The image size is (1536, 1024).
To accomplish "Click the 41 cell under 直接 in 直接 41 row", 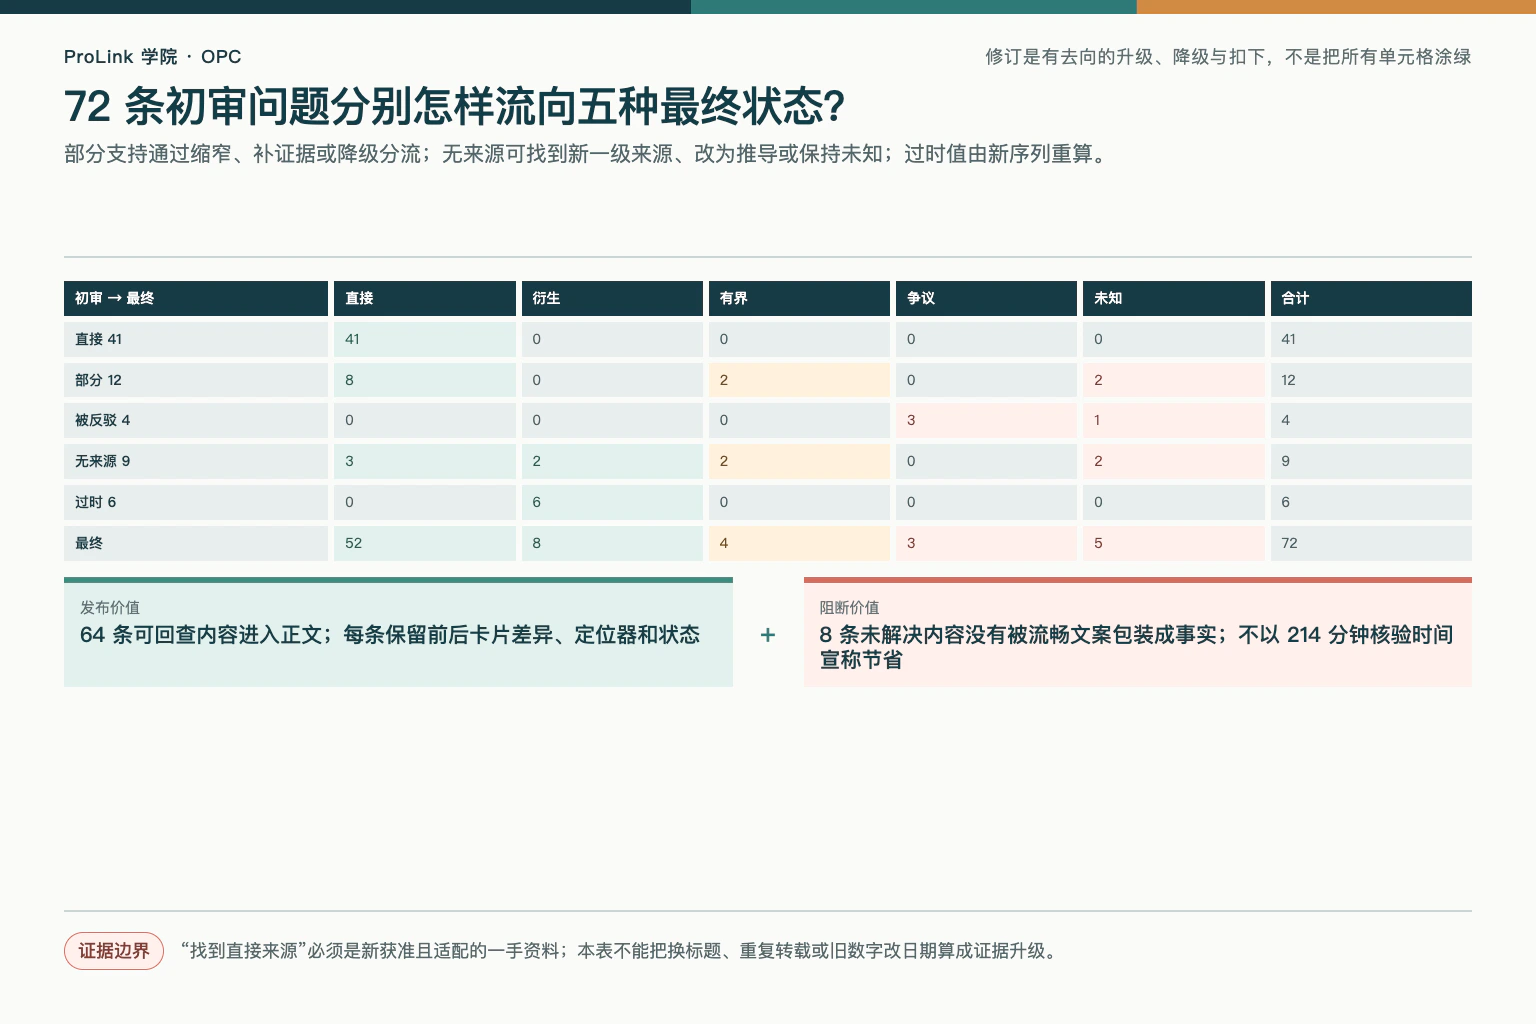I will [424, 339].
